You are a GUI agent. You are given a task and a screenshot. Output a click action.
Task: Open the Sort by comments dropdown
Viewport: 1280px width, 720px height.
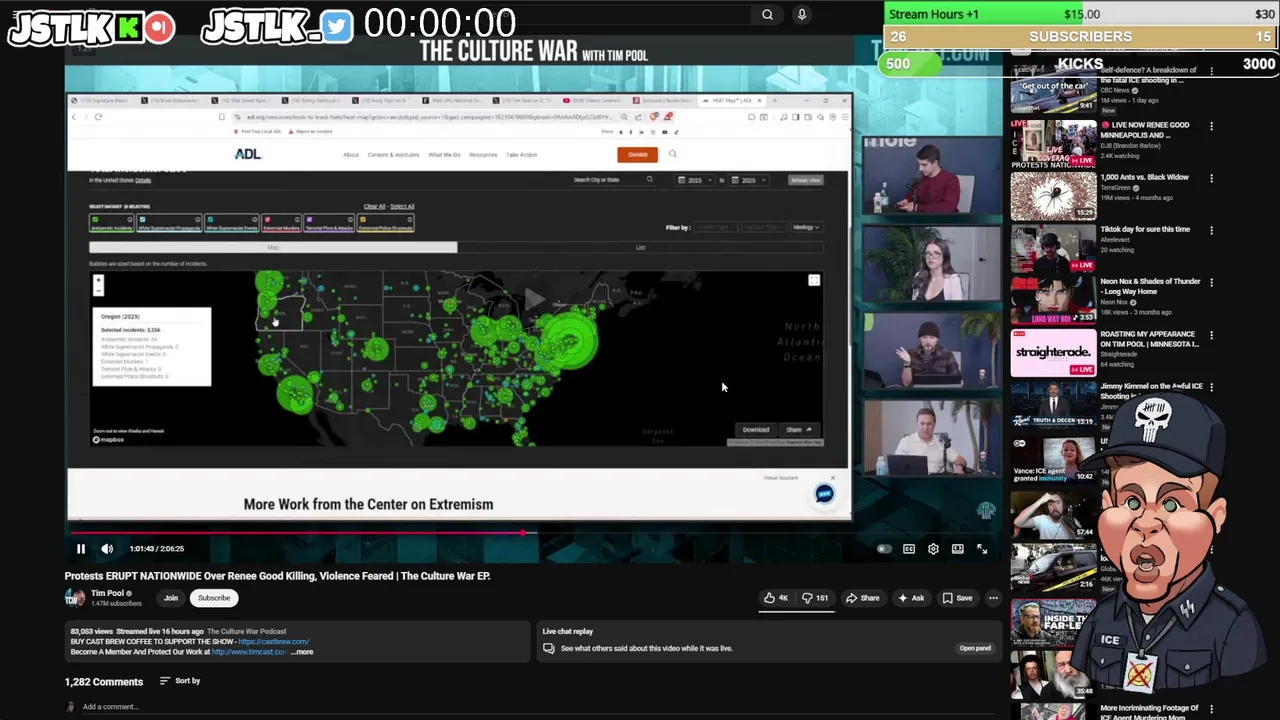click(180, 681)
